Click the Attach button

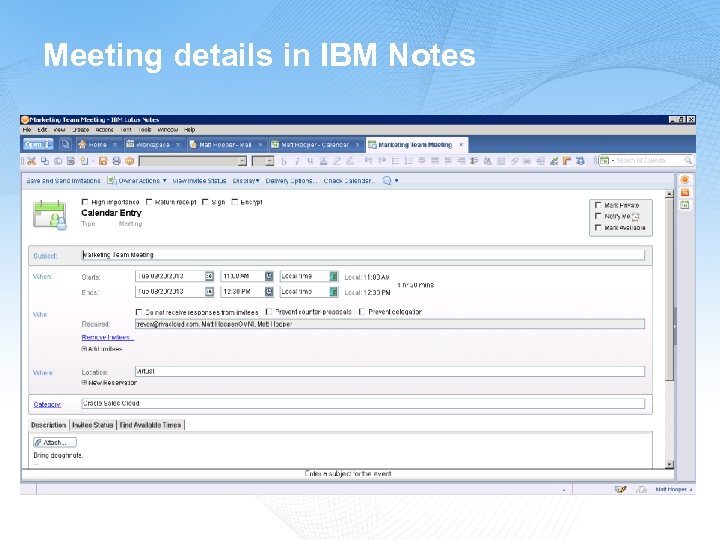click(55, 443)
